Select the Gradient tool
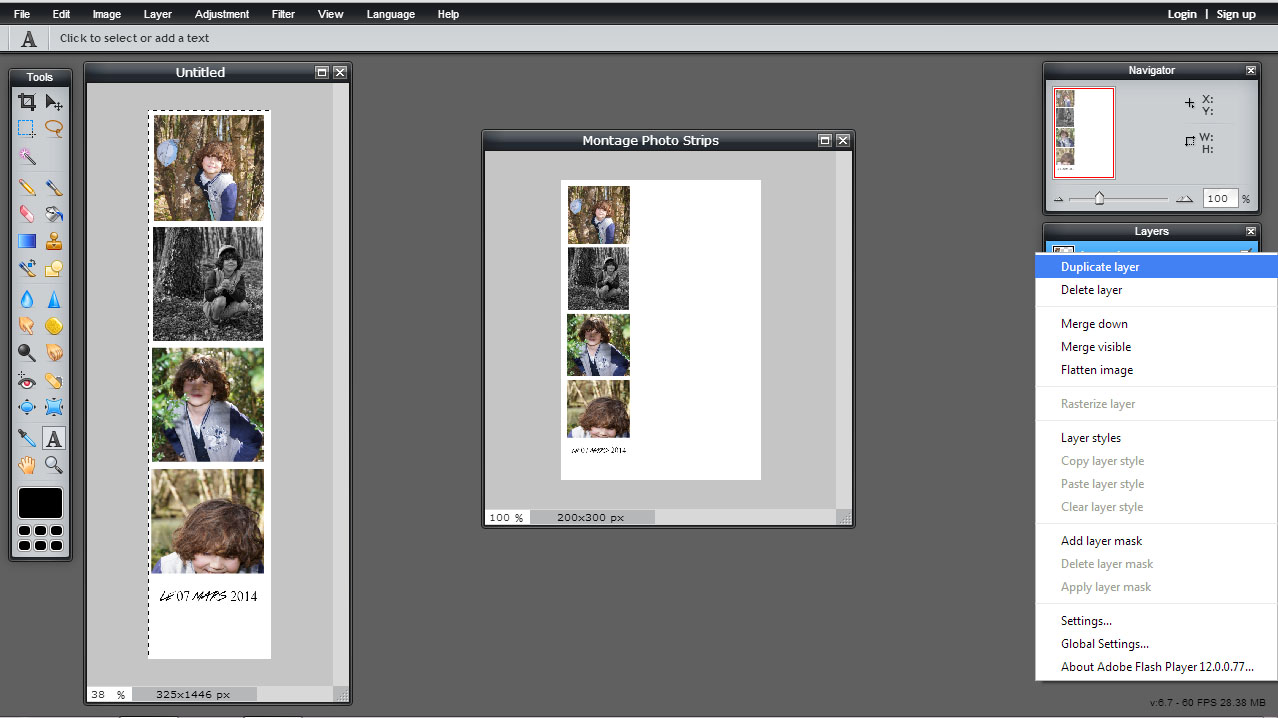Image resolution: width=1278 pixels, height=718 pixels. click(27, 241)
